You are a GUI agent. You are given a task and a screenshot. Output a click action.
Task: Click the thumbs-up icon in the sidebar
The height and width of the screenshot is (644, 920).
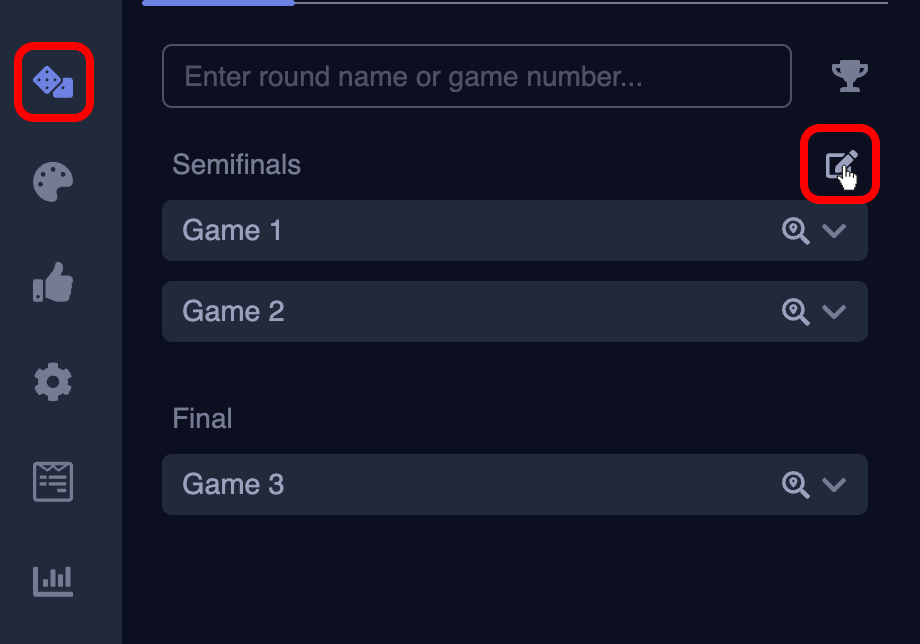tap(52, 283)
